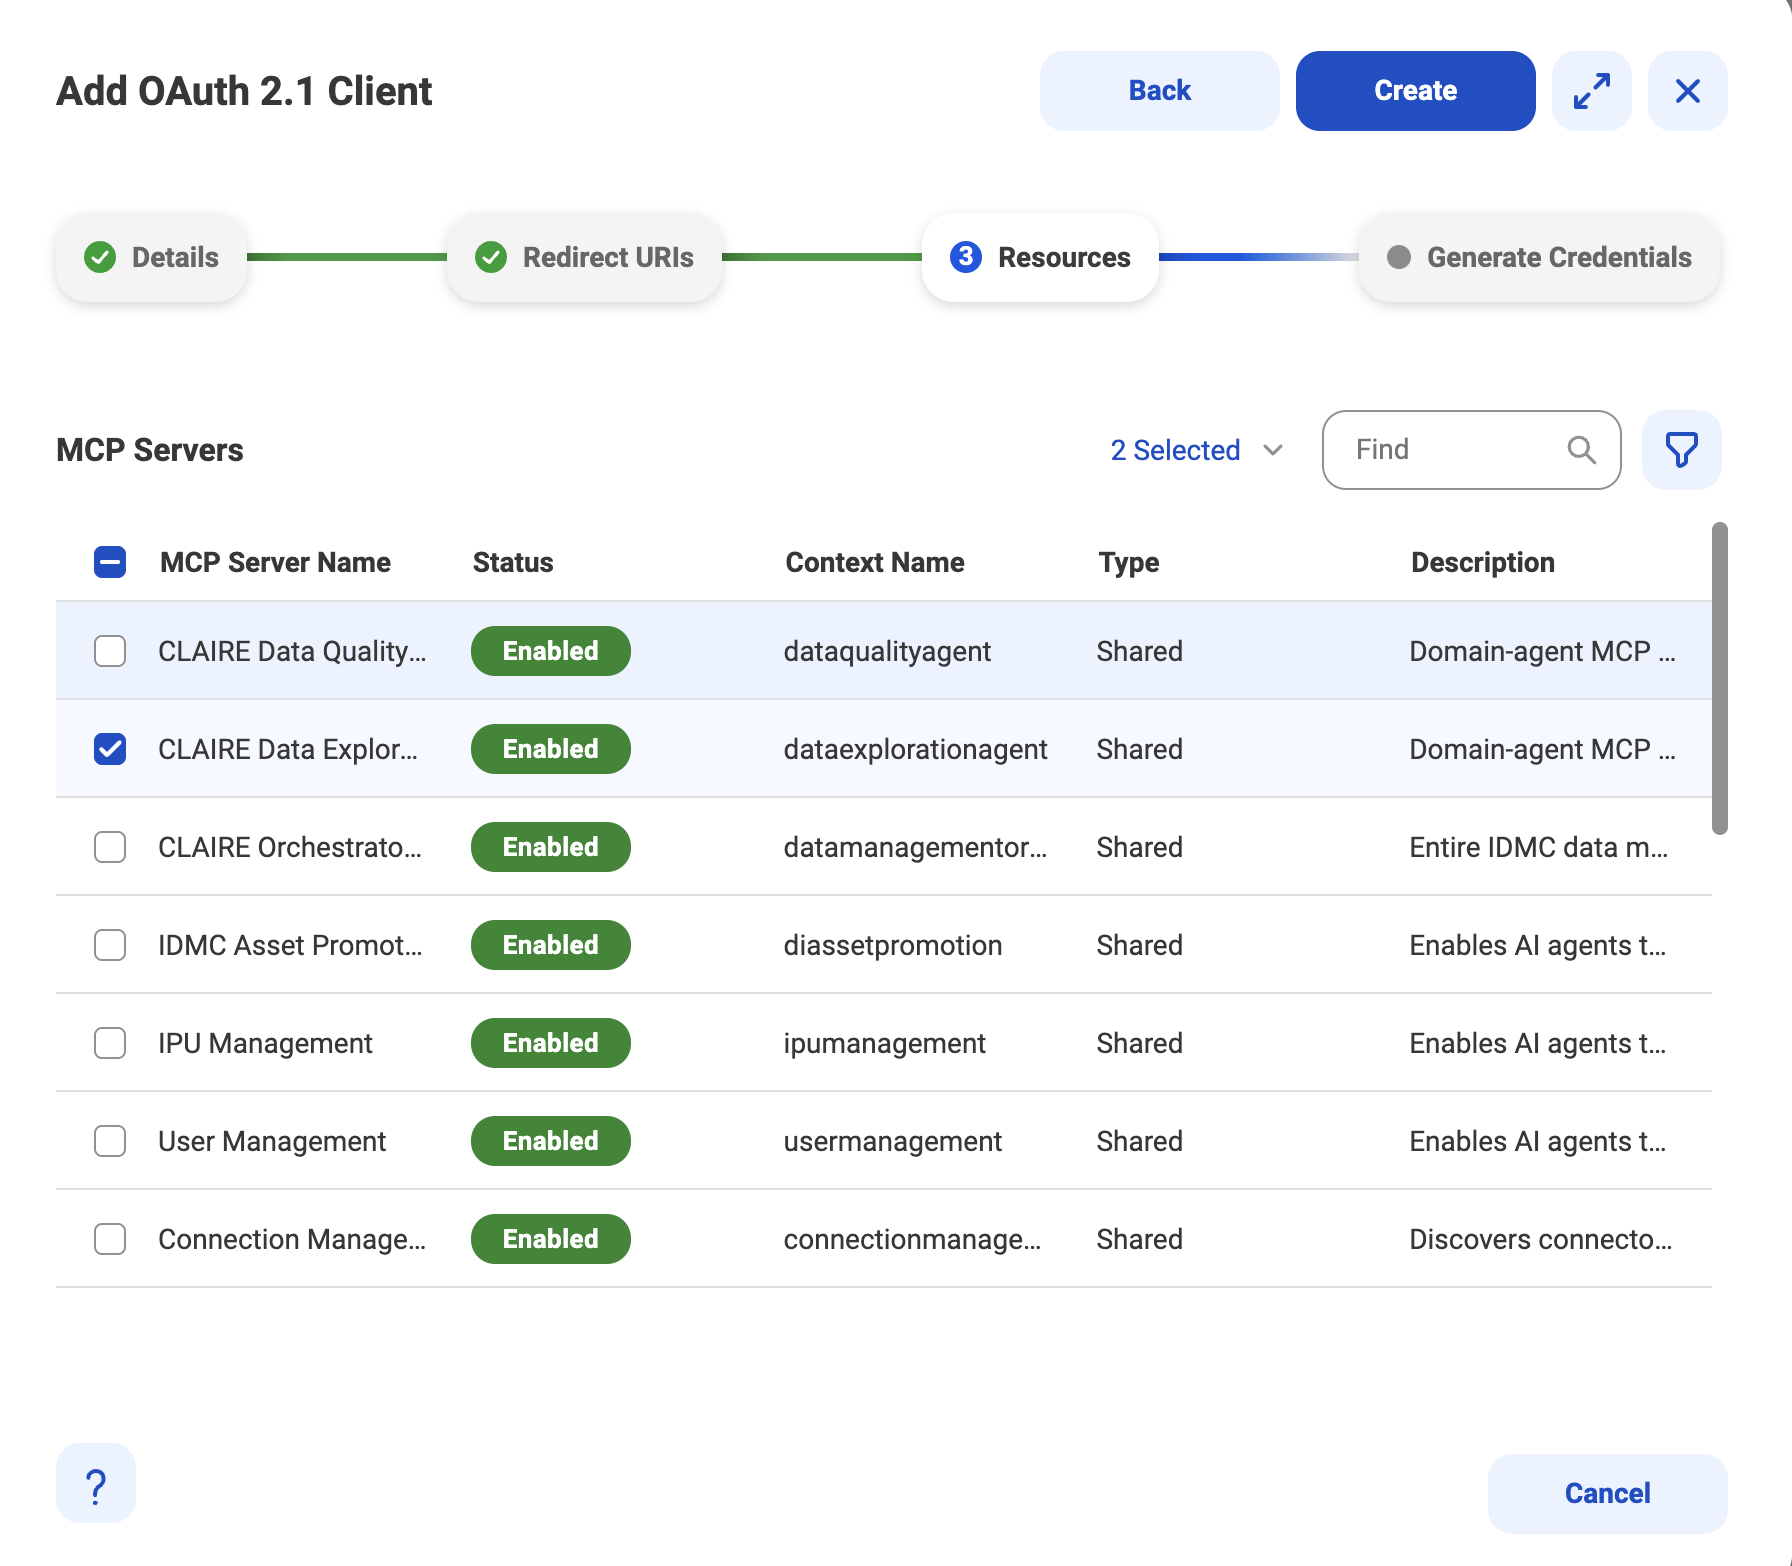1792x1566 pixels.
Task: Check the CLAIRE Orchestrato... row checkbox
Action: pyautogui.click(x=110, y=847)
